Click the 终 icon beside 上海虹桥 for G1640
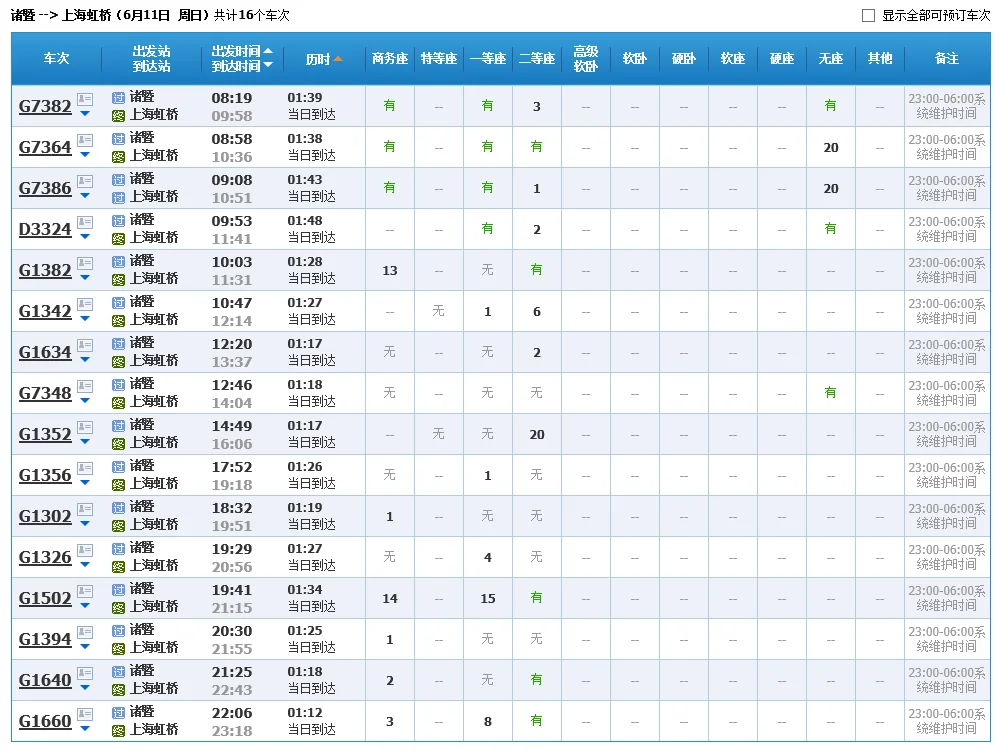Image resolution: width=995 pixels, height=750 pixels. click(x=116, y=688)
